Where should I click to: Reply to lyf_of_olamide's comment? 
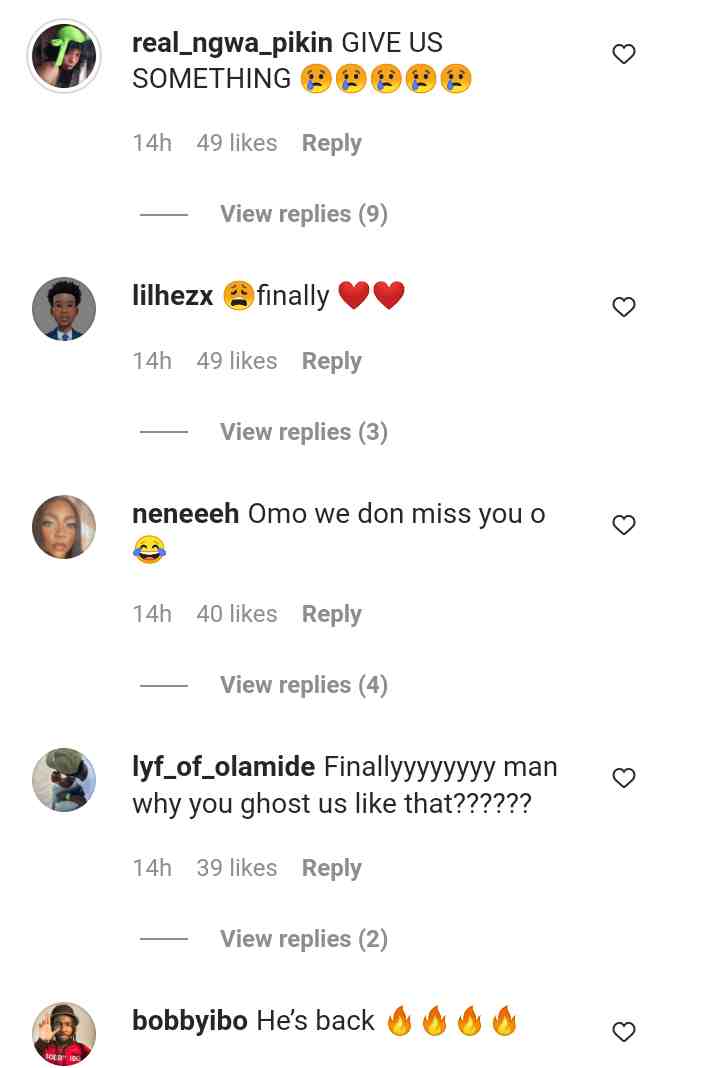331,868
